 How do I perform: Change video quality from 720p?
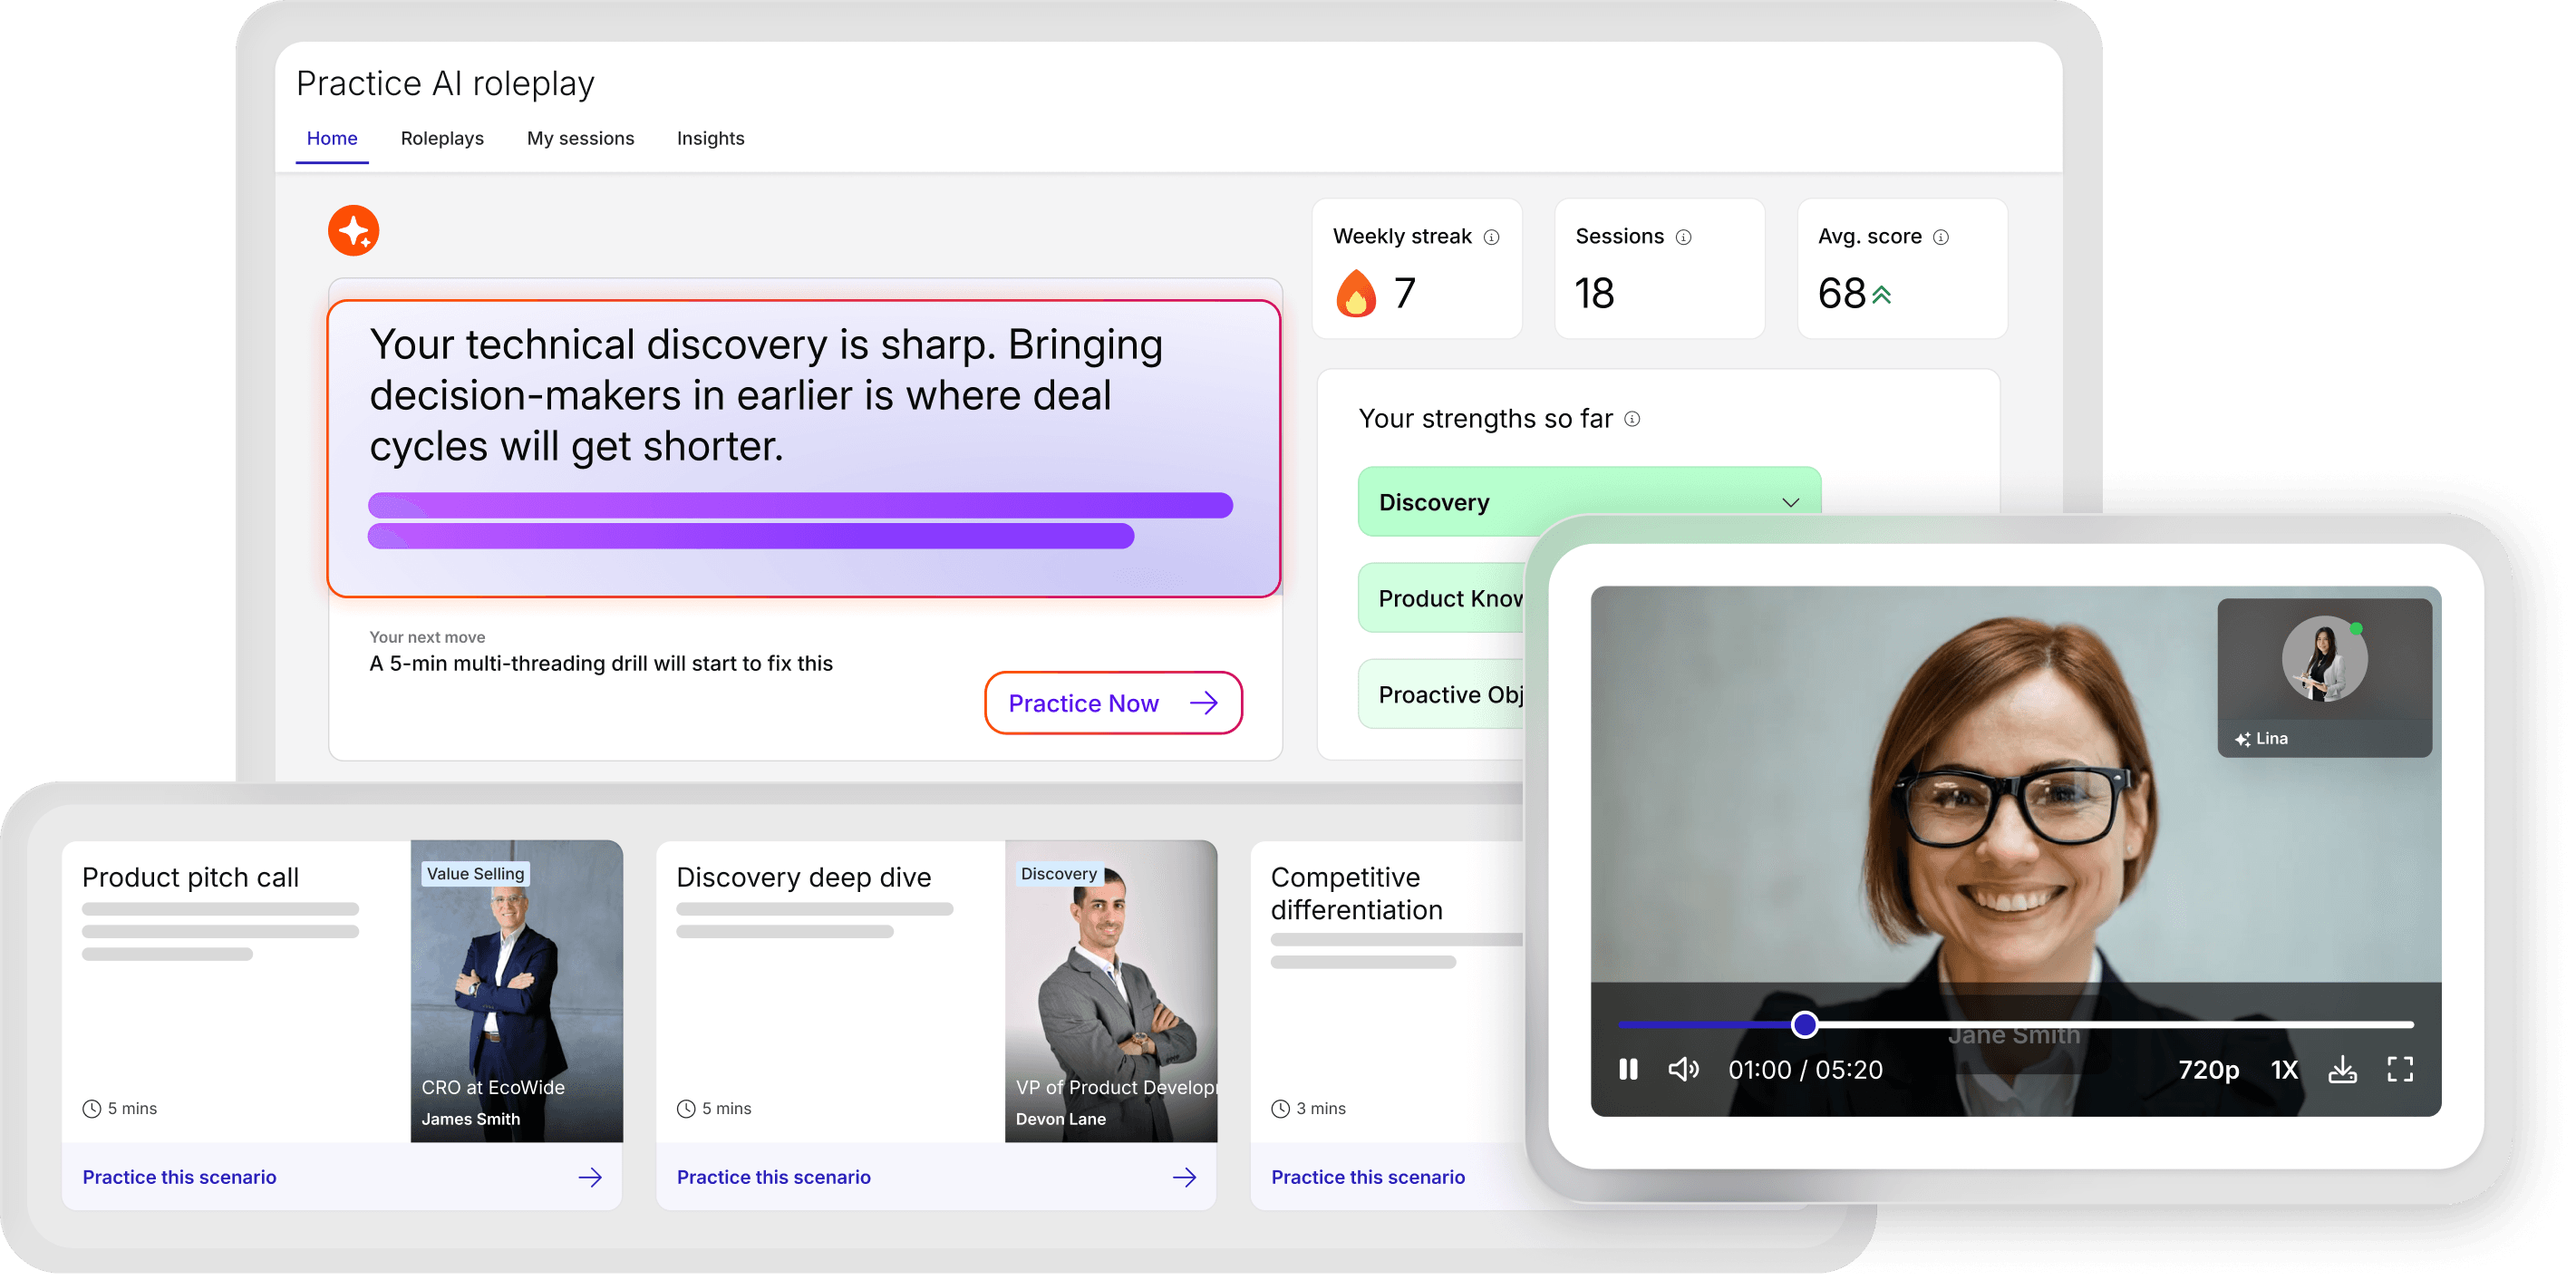coord(2208,1069)
